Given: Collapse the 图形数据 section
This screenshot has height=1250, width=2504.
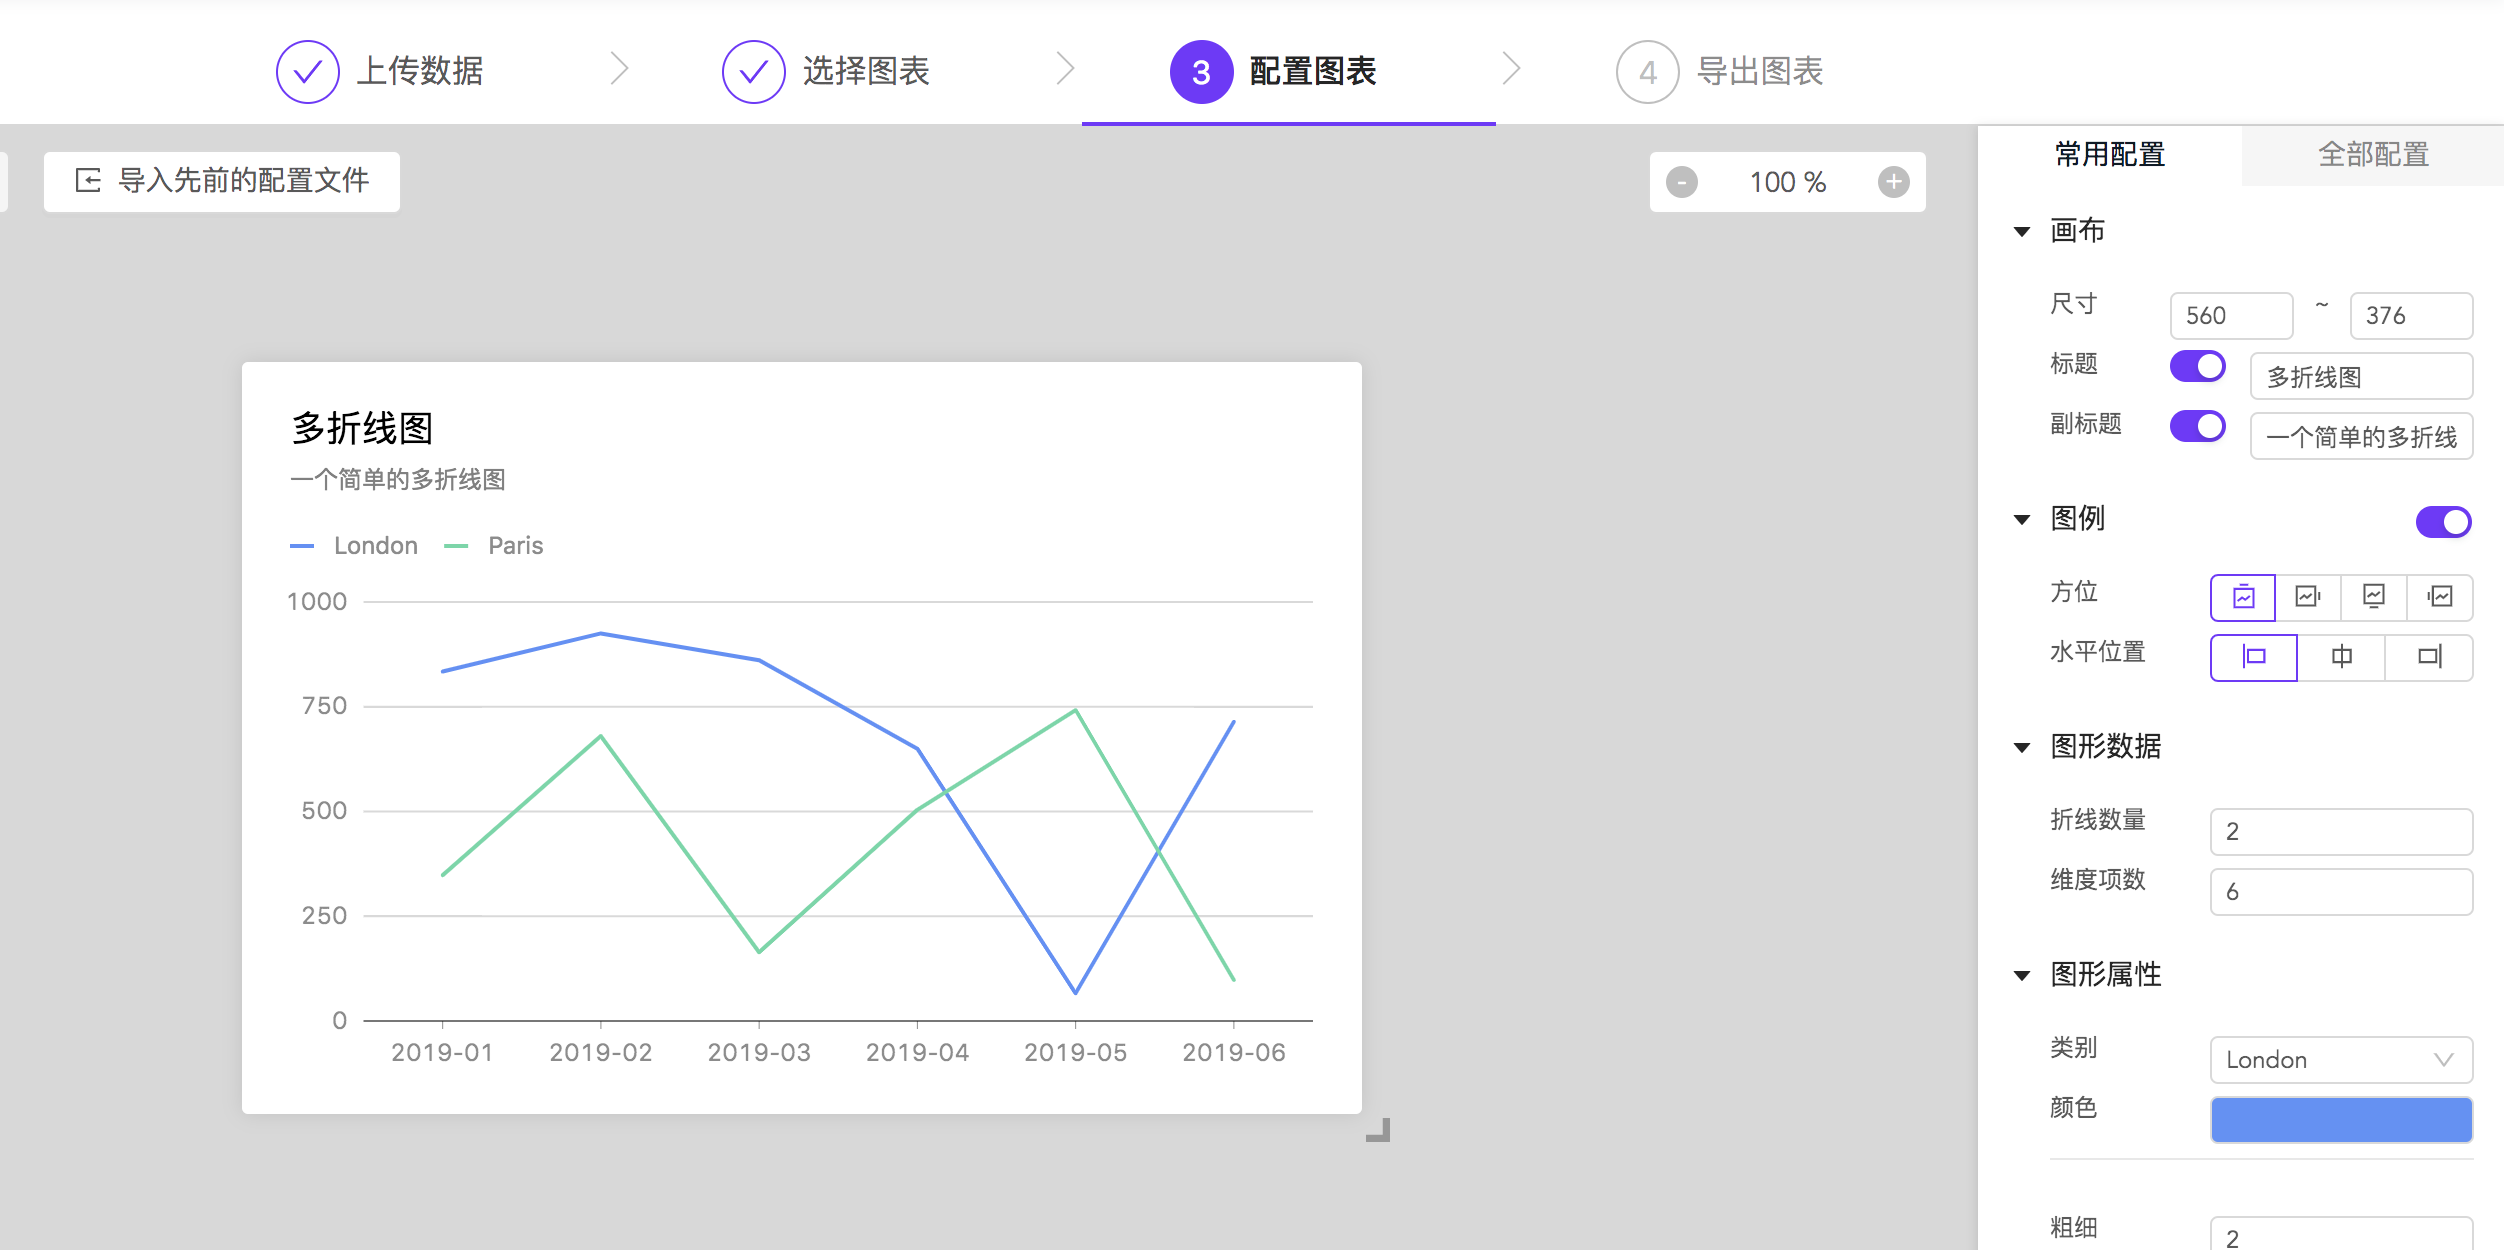Looking at the screenshot, I should [2022, 748].
